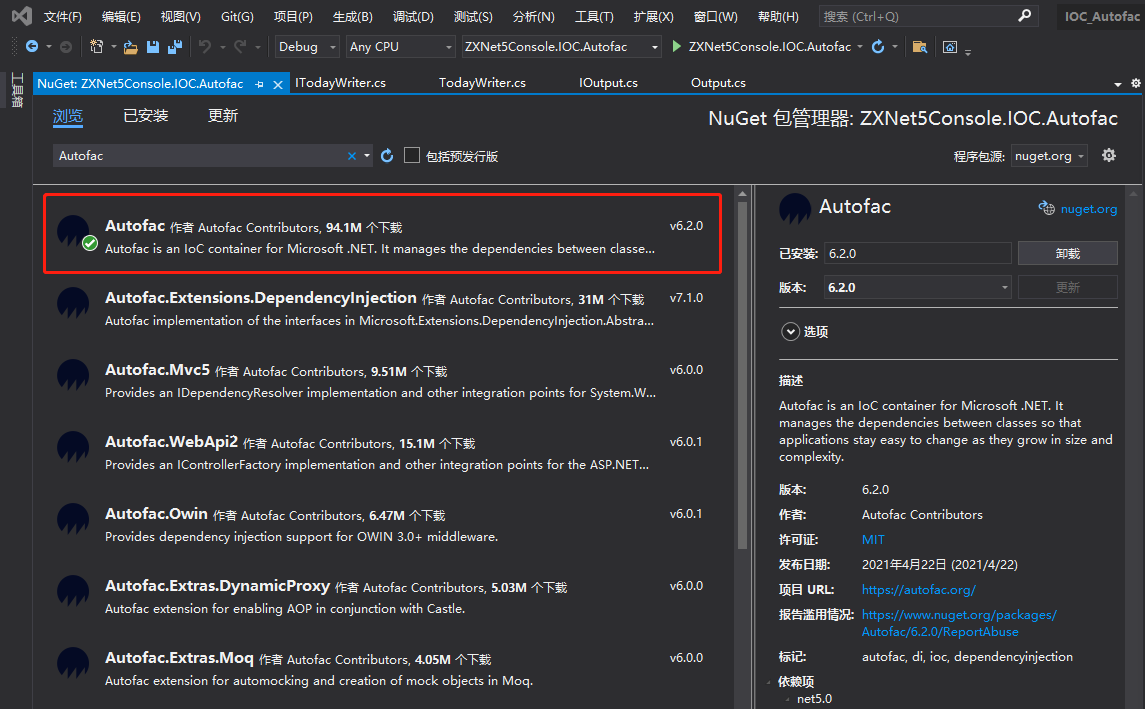Start debugging with the green play icon

[676, 47]
